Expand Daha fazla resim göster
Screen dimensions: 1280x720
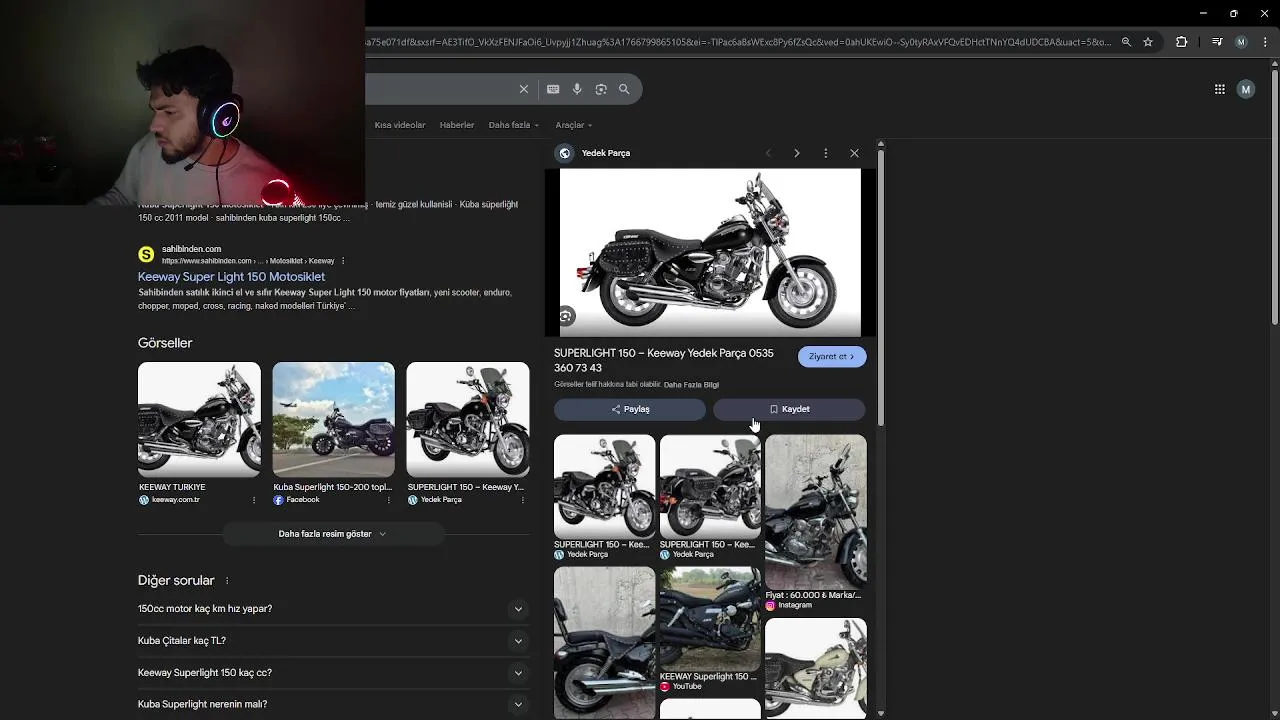pos(332,534)
